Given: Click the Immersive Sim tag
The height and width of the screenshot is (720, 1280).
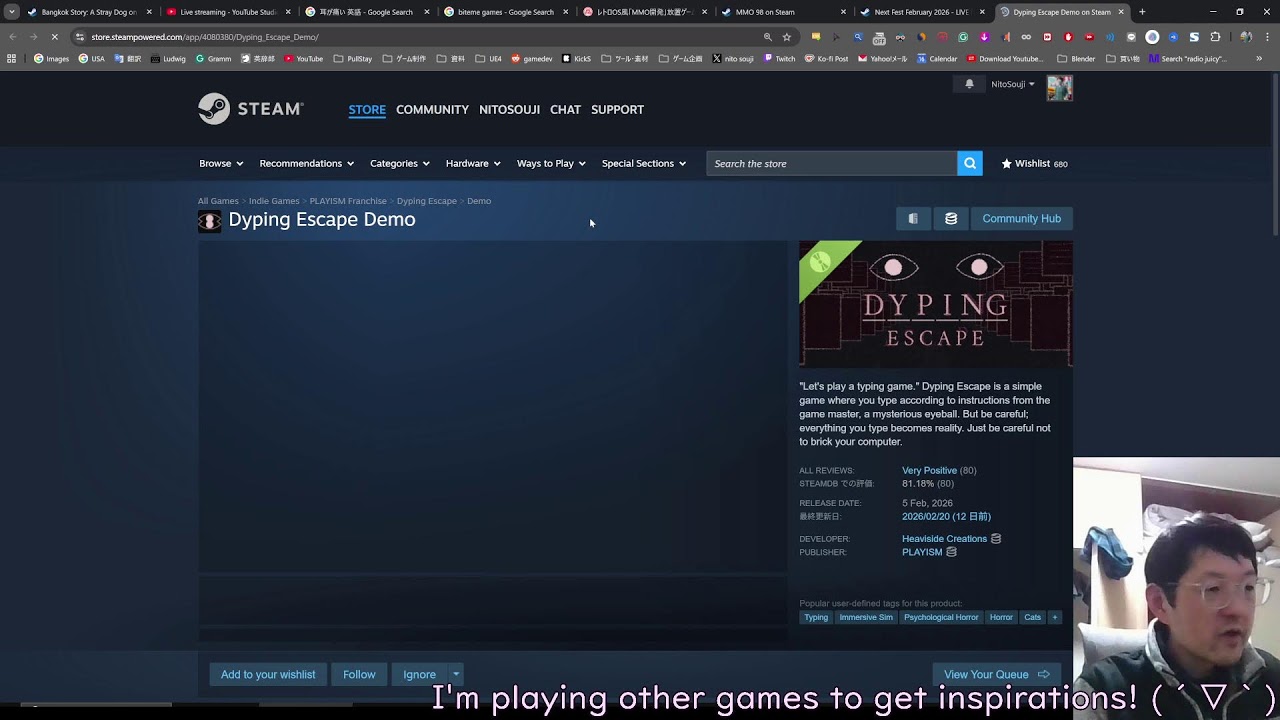Looking at the screenshot, I should tap(866, 617).
